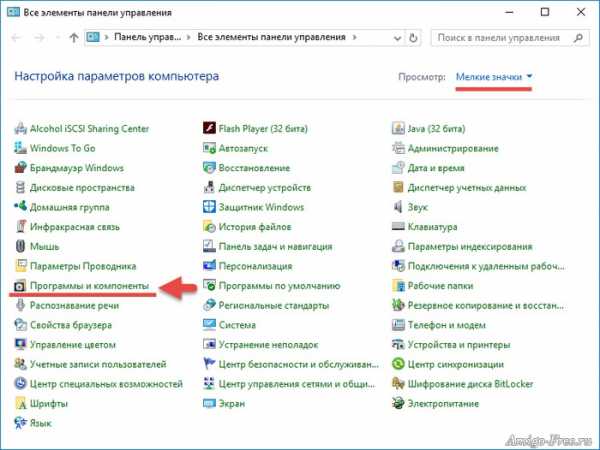Click the refresh button in address bar
Viewport: 600px width, 450px height.
pos(413,38)
